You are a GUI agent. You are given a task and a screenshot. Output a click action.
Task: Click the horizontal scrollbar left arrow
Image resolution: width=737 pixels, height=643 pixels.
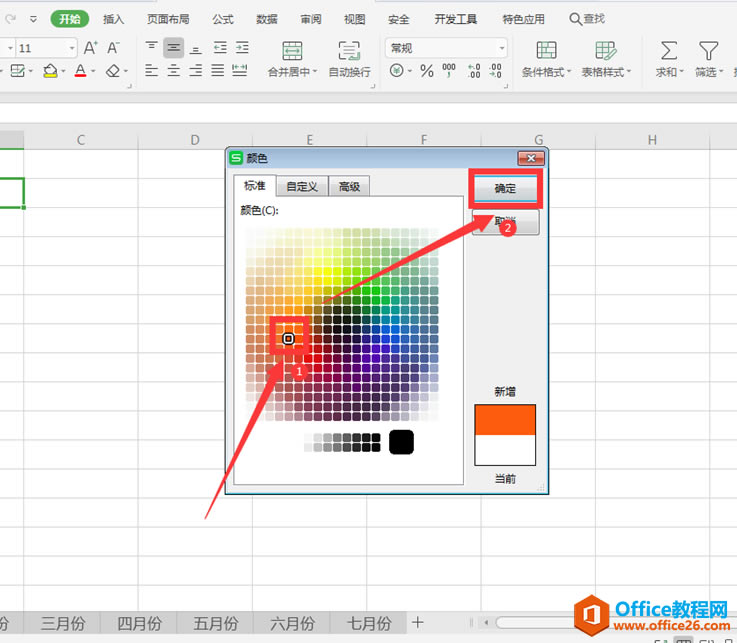point(486,623)
